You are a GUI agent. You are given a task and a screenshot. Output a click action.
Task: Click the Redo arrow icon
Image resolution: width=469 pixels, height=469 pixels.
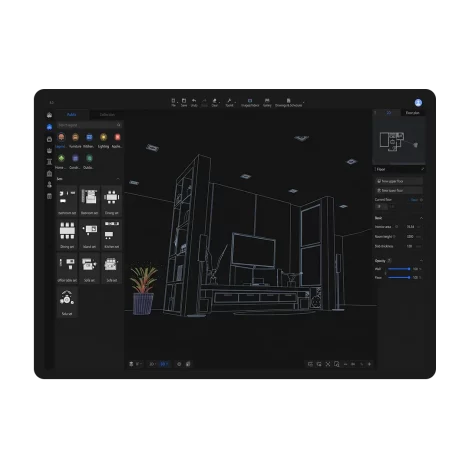click(x=204, y=102)
